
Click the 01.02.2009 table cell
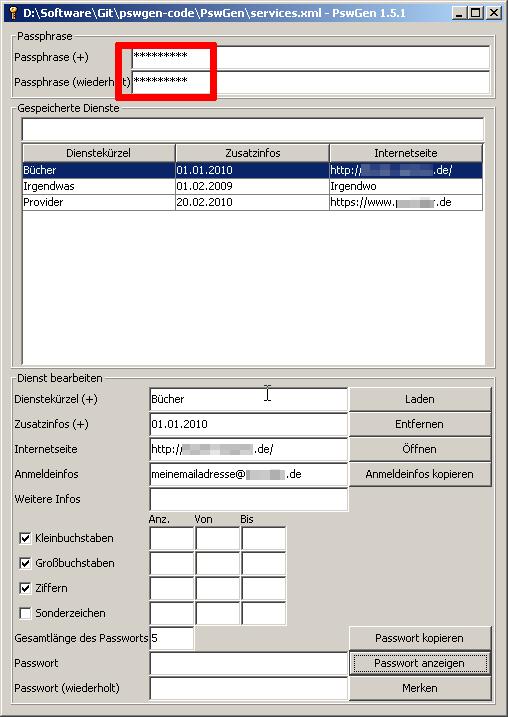[252, 186]
